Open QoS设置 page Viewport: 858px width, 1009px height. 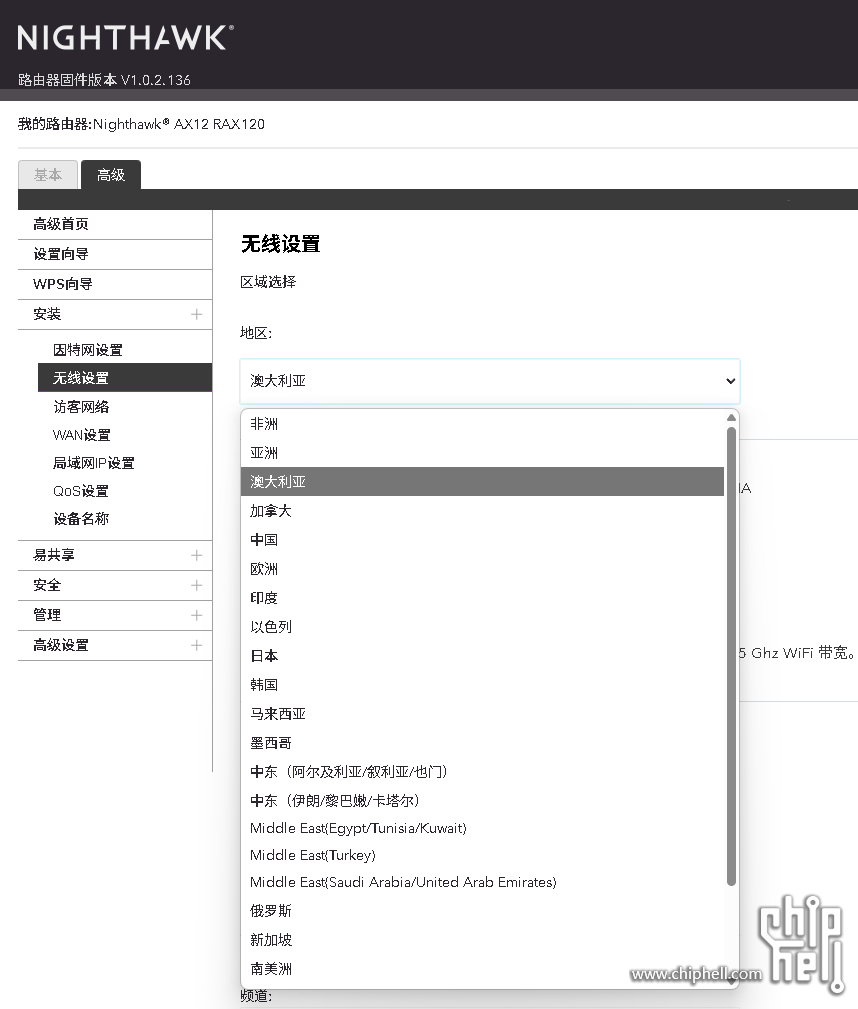81,491
